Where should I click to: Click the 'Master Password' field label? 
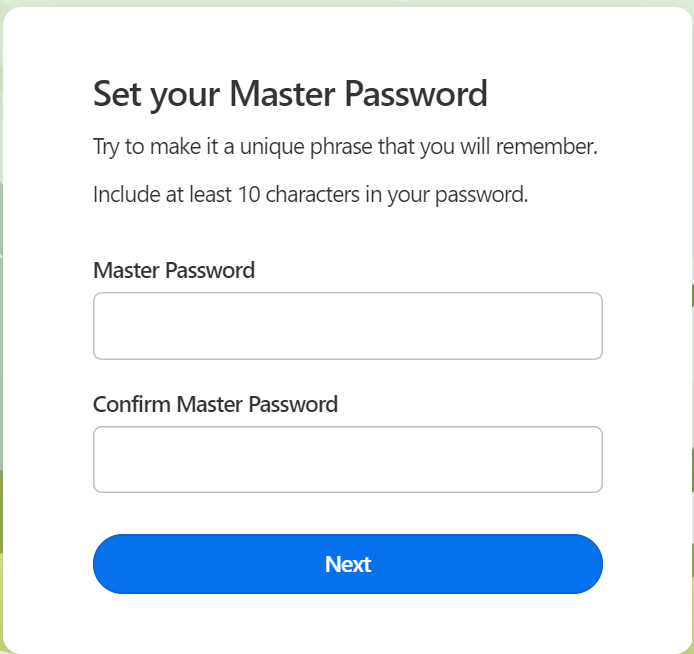point(174,270)
